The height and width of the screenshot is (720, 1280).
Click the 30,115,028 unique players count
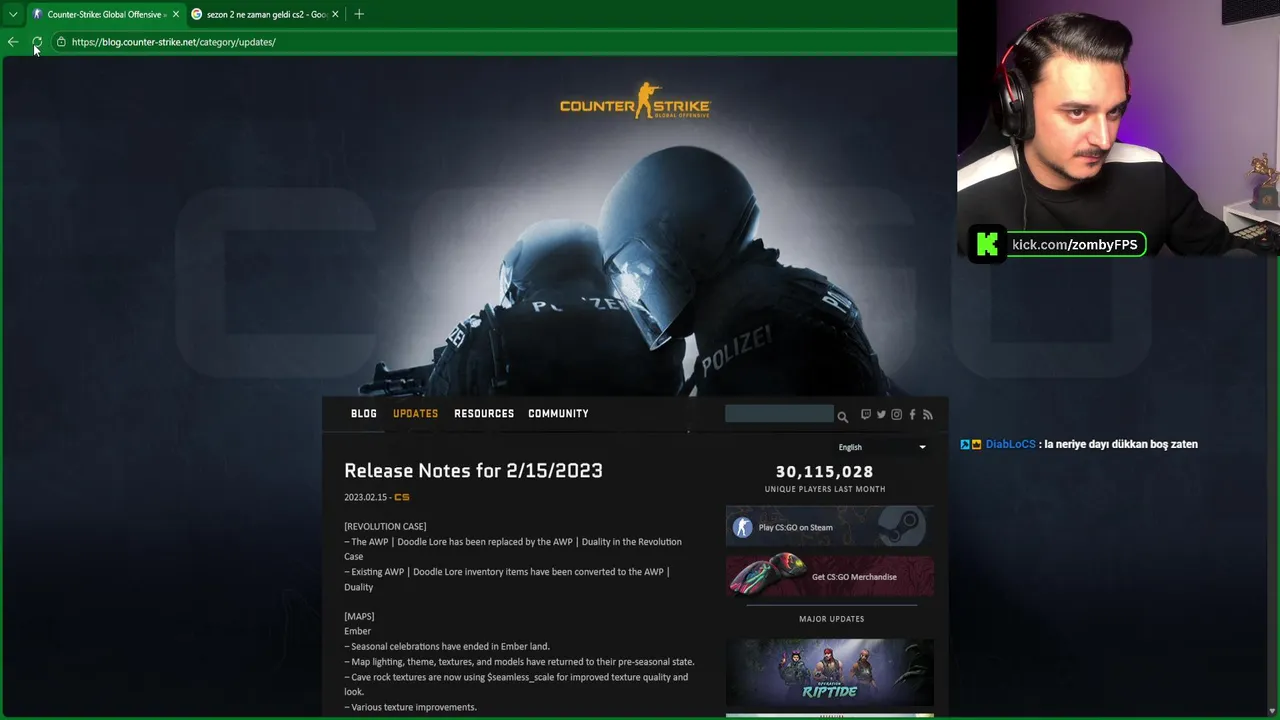[825, 472]
